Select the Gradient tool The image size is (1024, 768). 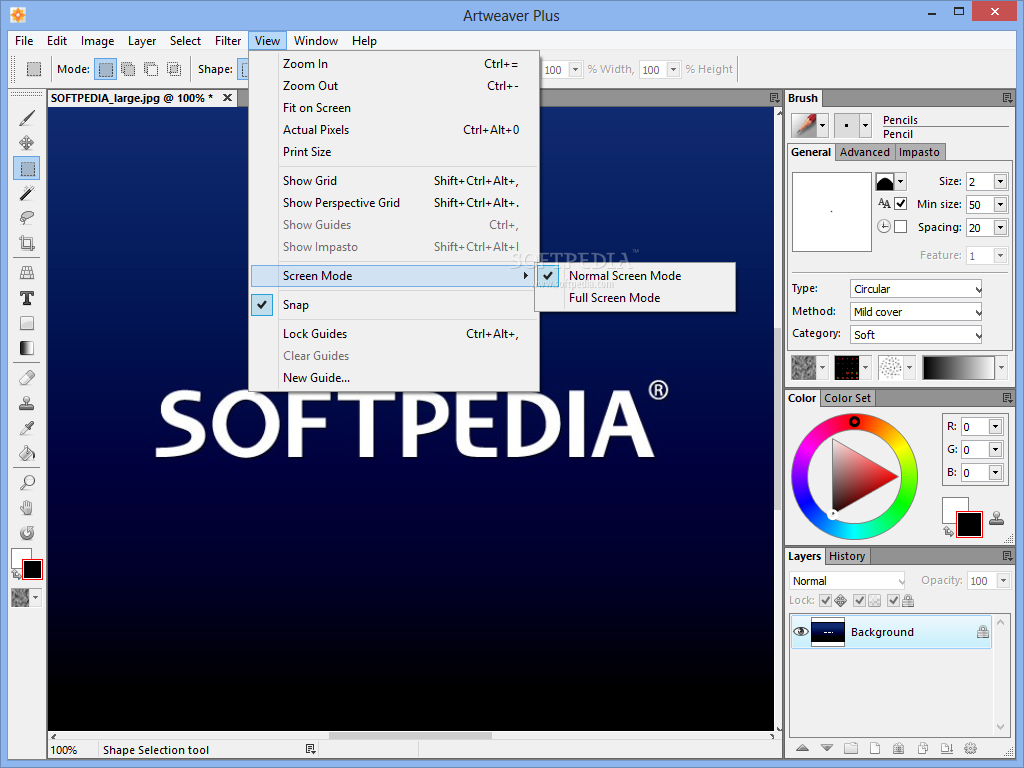[x=27, y=348]
